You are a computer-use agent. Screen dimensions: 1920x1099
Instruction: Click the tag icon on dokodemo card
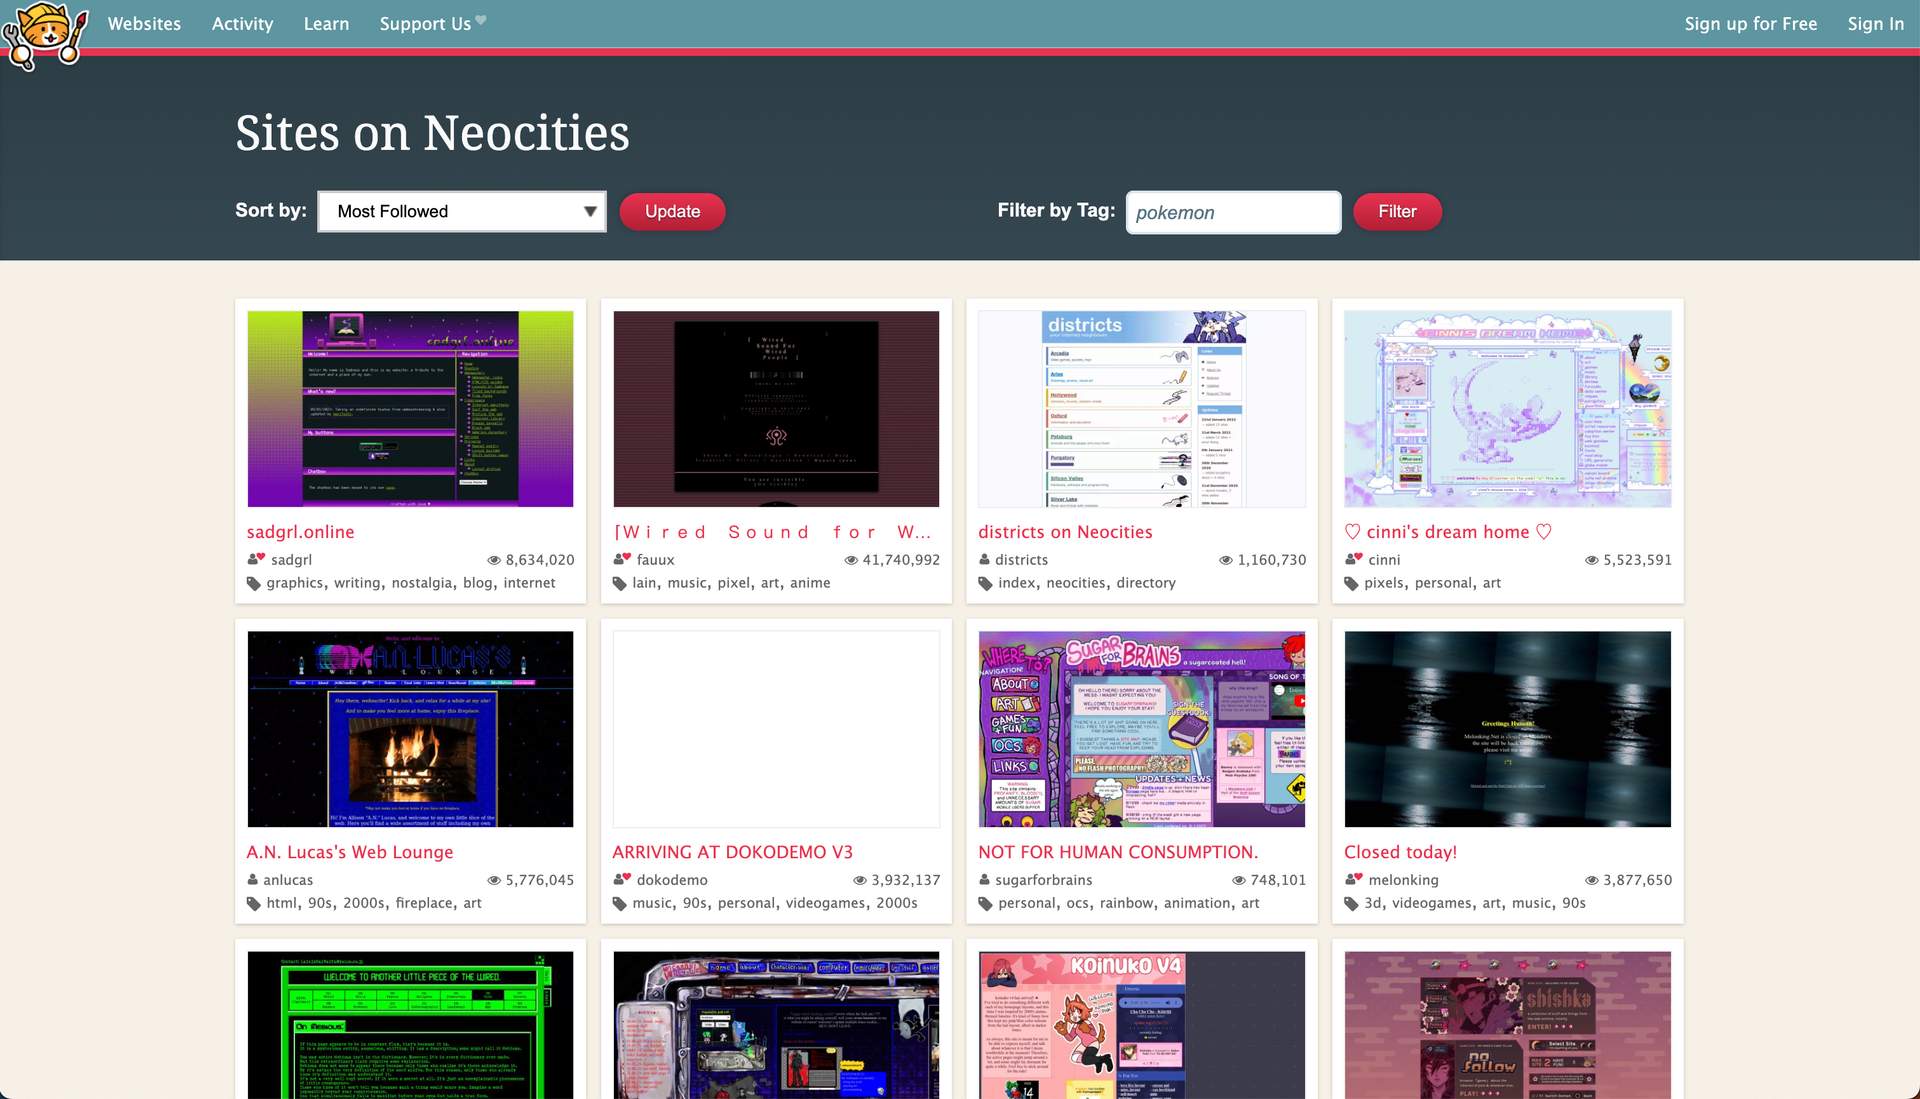click(x=620, y=904)
